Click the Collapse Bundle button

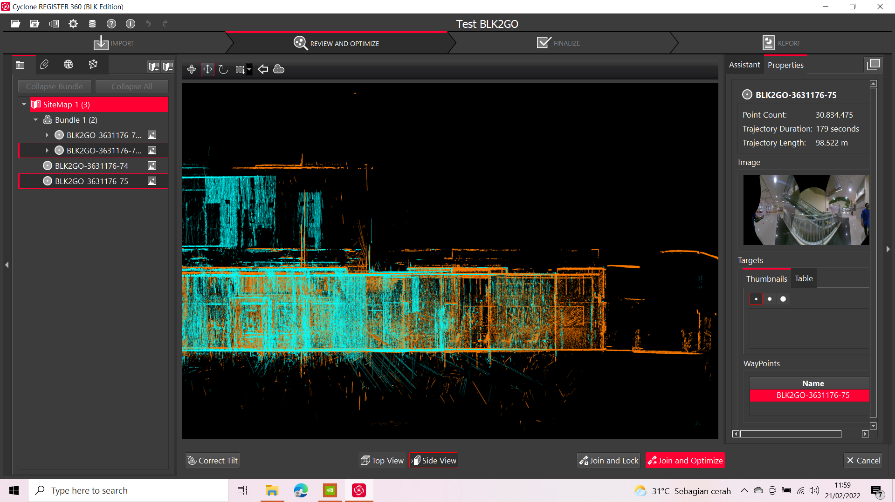[54, 86]
